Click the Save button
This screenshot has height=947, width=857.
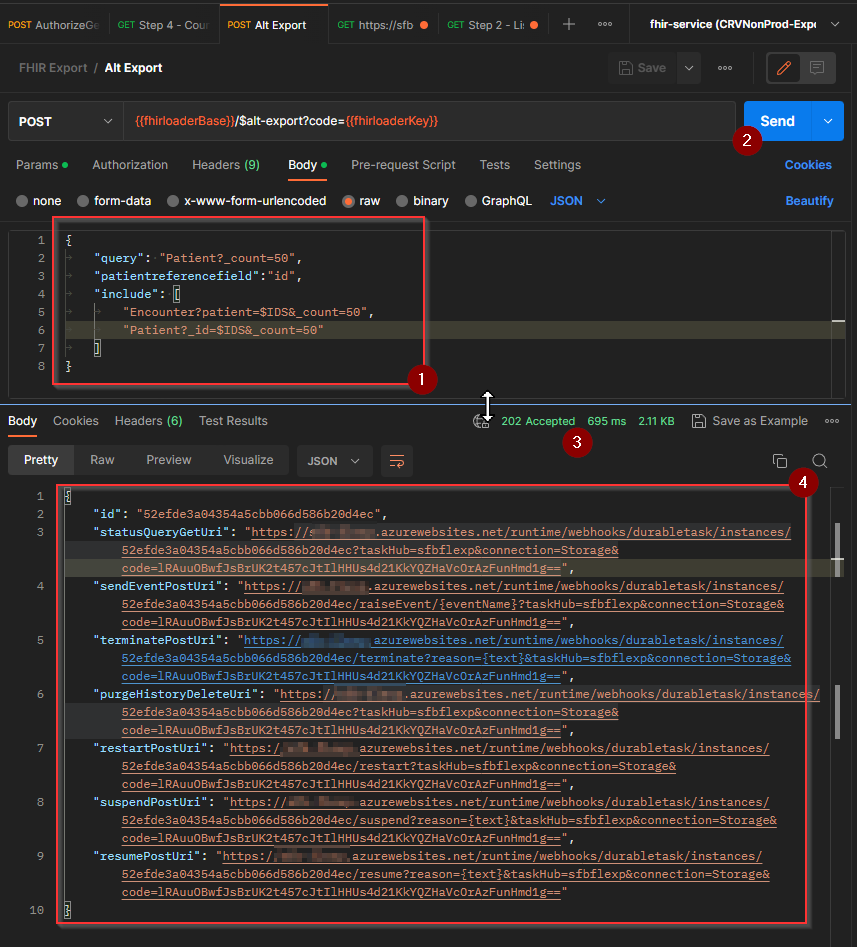643,68
